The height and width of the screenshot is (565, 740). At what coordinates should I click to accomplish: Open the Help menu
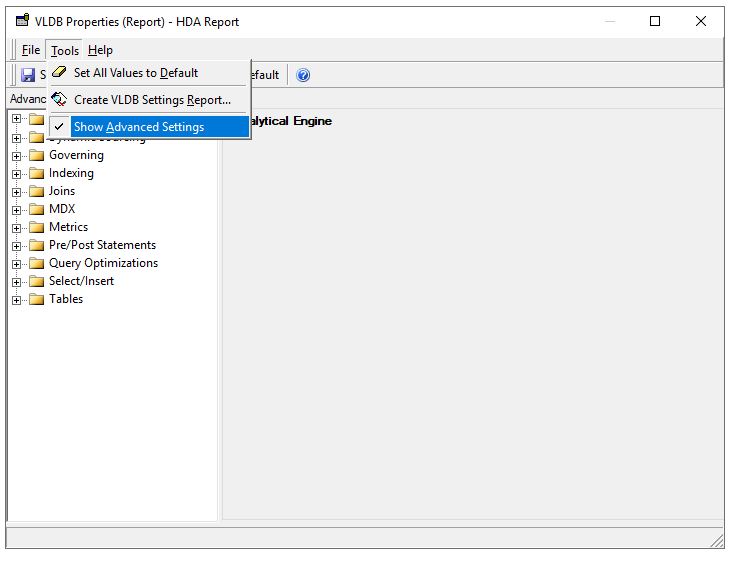[100, 50]
